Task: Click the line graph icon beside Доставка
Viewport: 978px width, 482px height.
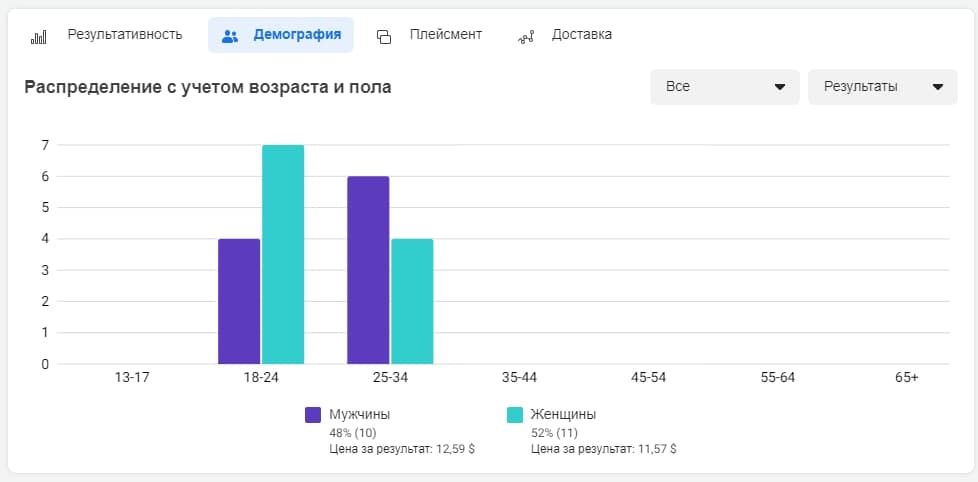Action: 526,37
